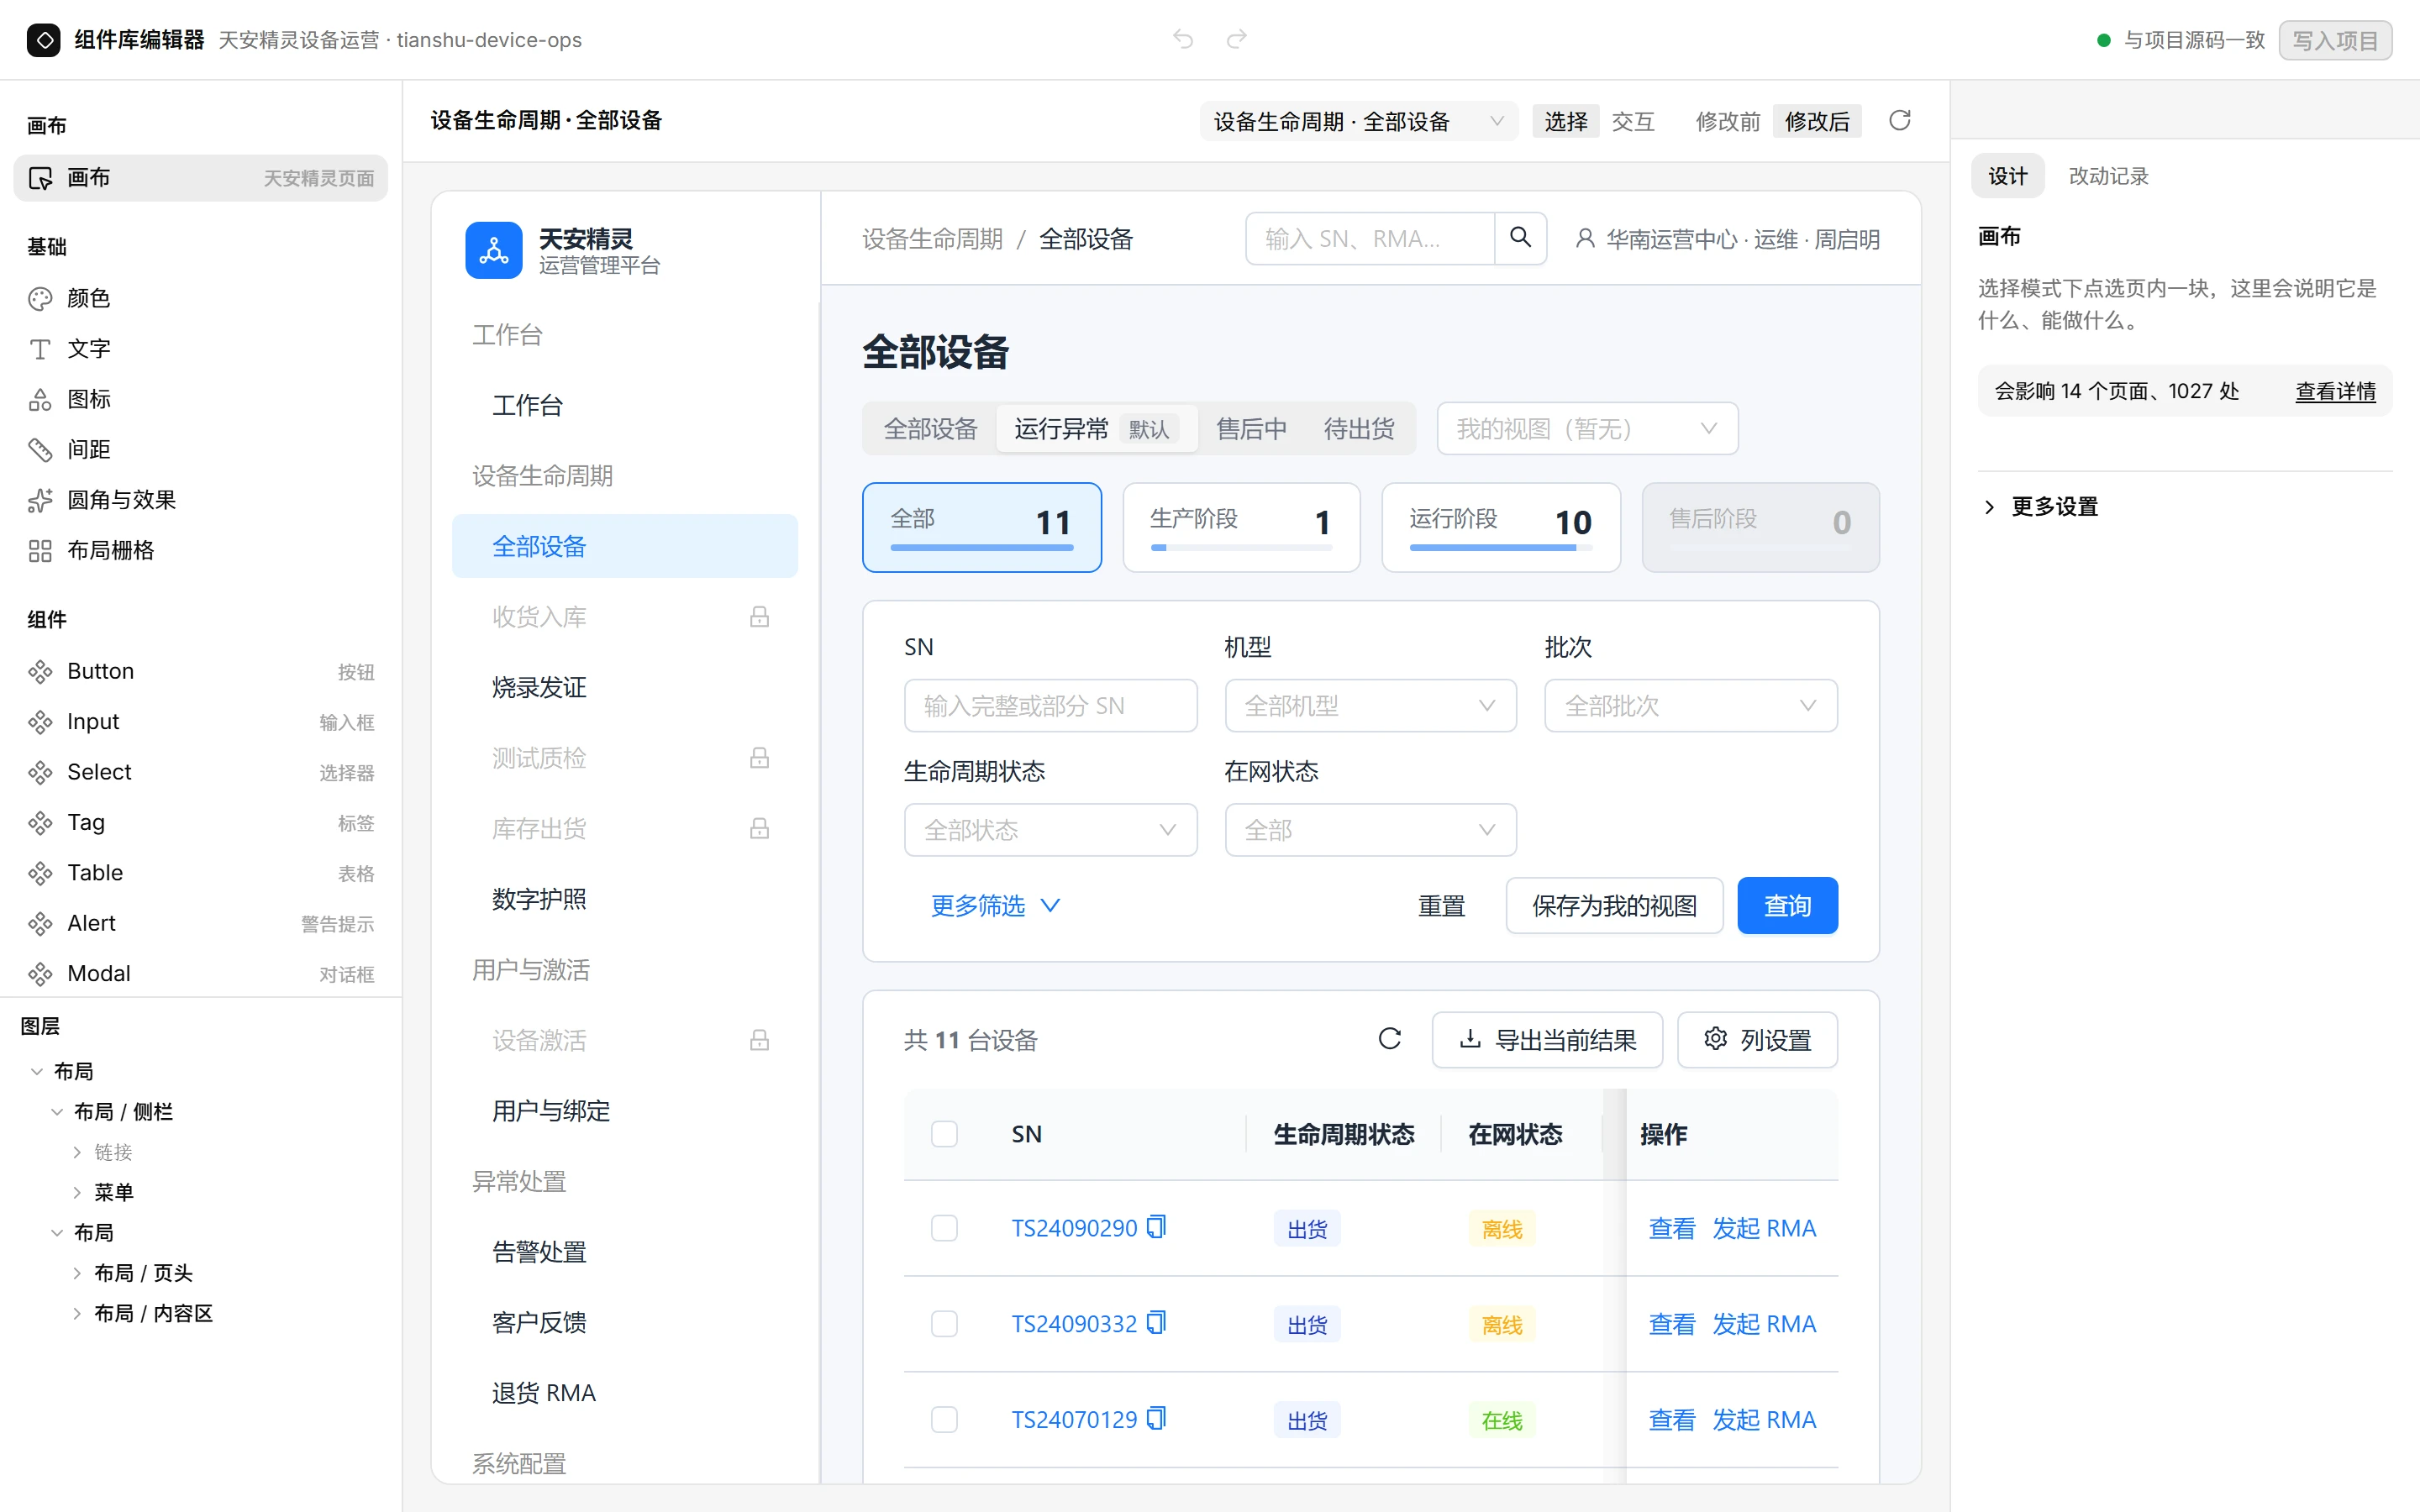Copy SN TS24070129 with copy icon
This screenshot has width=2420, height=1512.
pyautogui.click(x=1156, y=1419)
